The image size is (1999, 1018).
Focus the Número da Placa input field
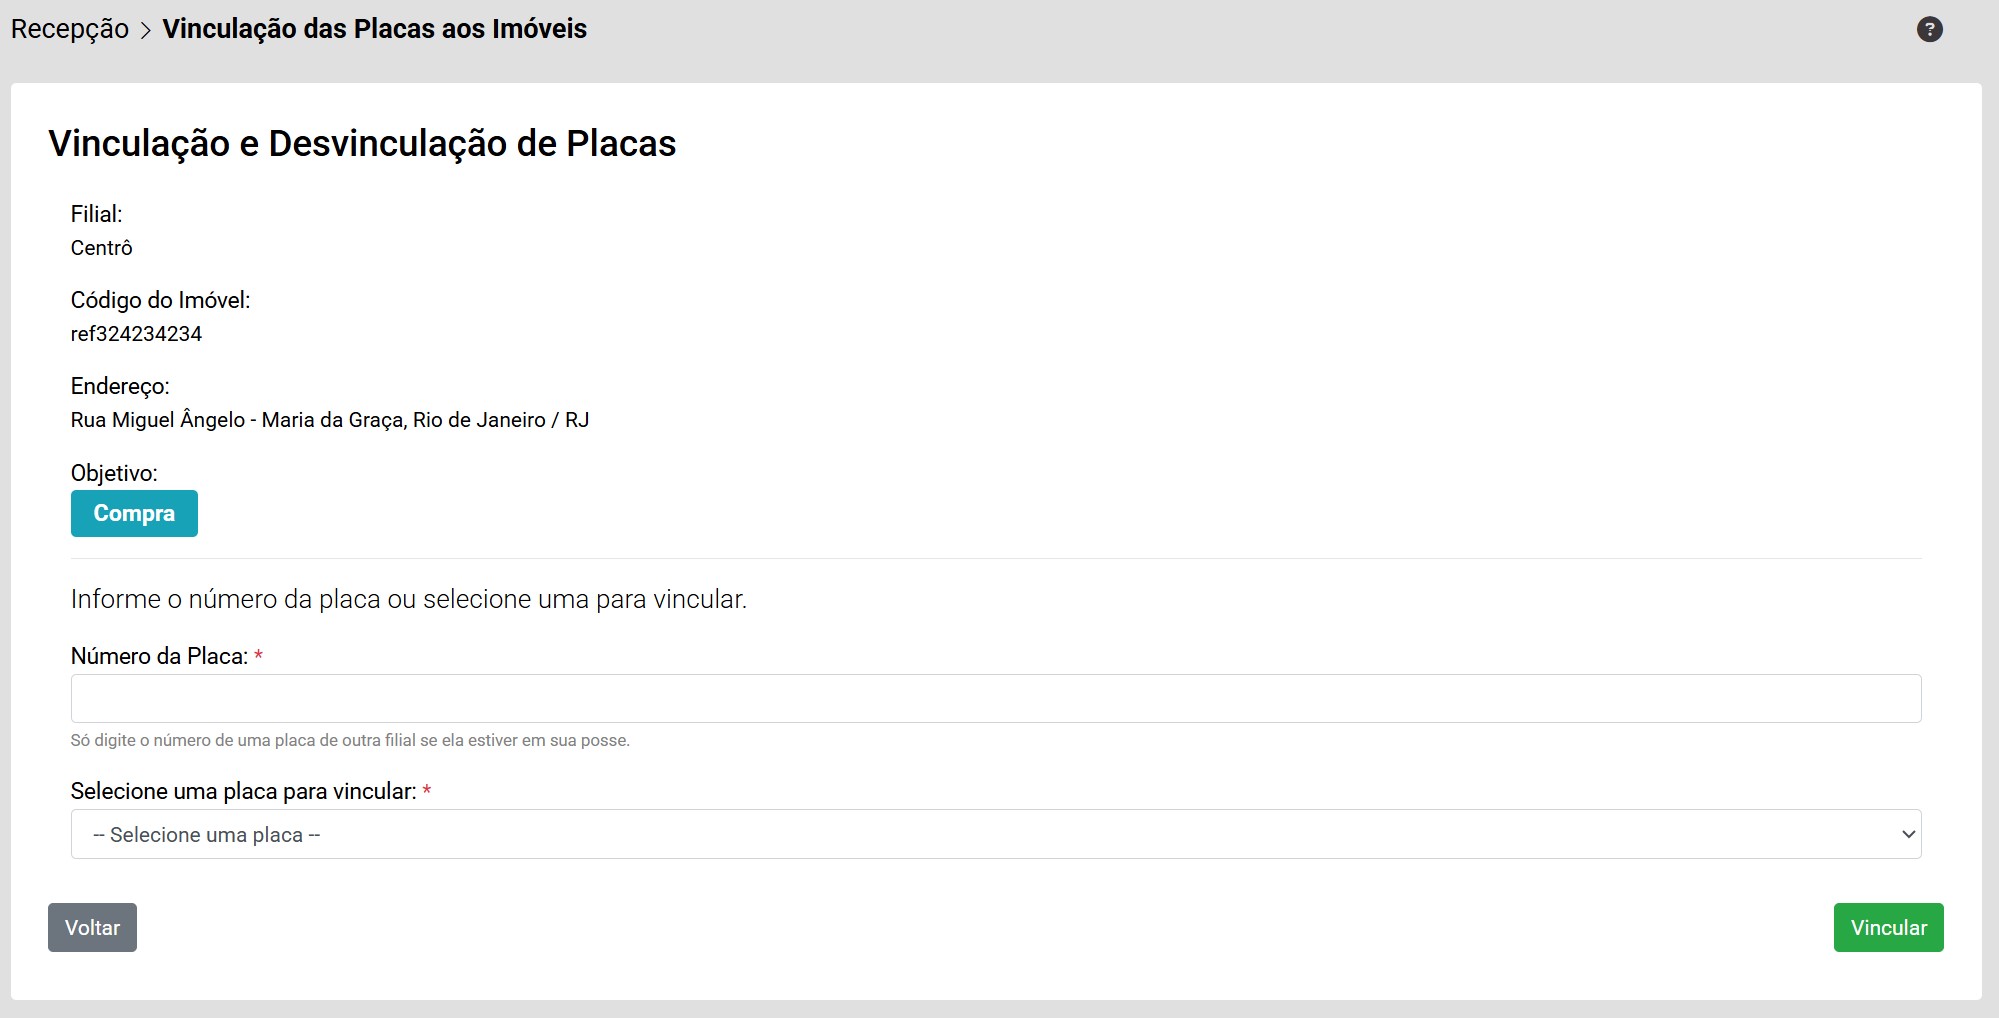[995, 698]
